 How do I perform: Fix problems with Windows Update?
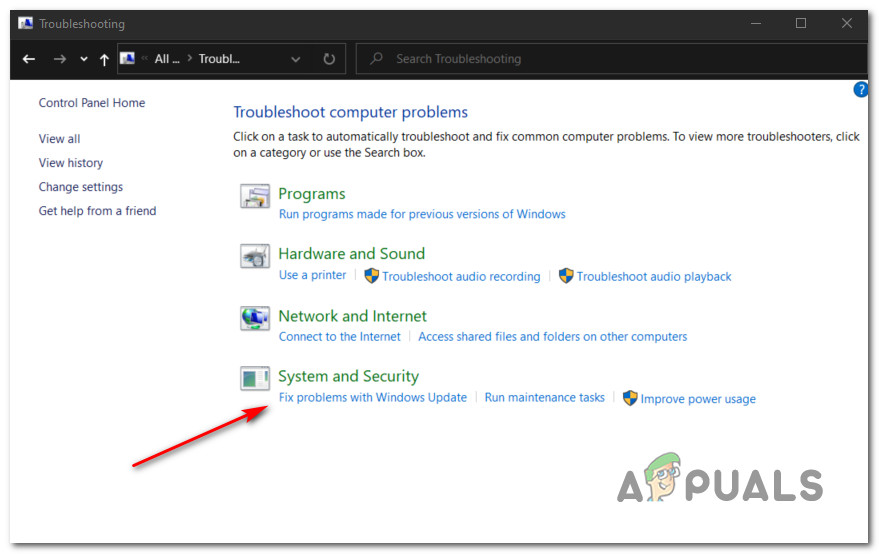point(373,397)
